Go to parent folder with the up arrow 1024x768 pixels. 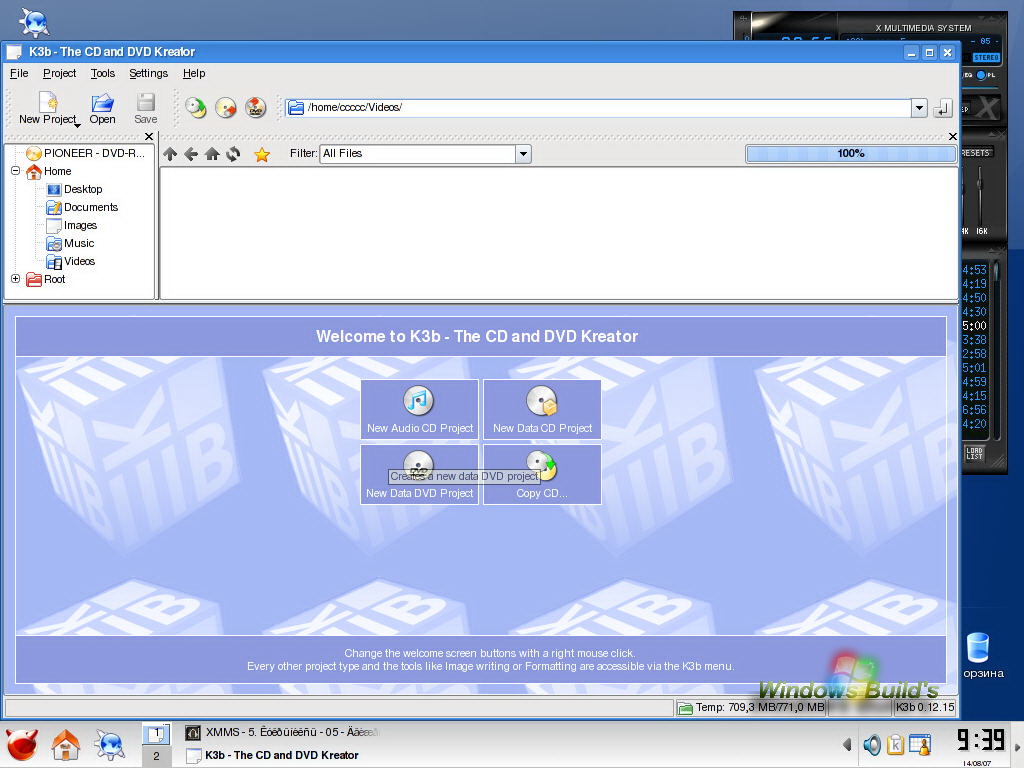170,154
